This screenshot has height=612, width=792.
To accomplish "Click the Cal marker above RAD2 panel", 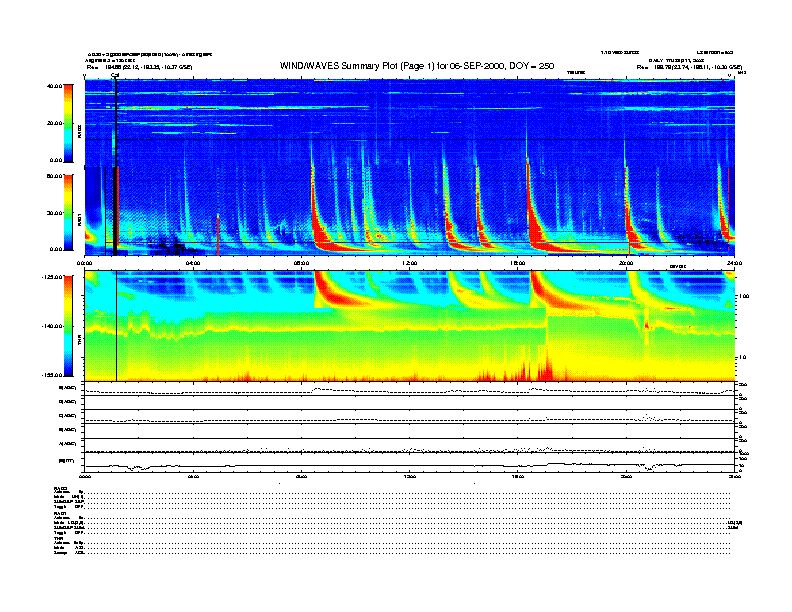I will point(115,76).
